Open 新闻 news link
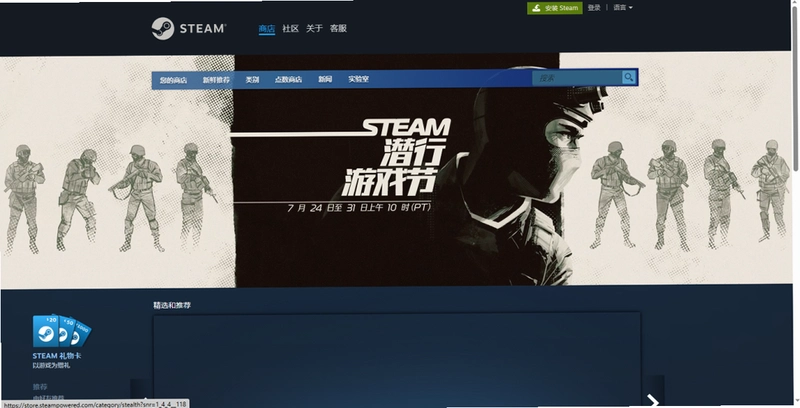This screenshot has width=800, height=408. tap(325, 80)
